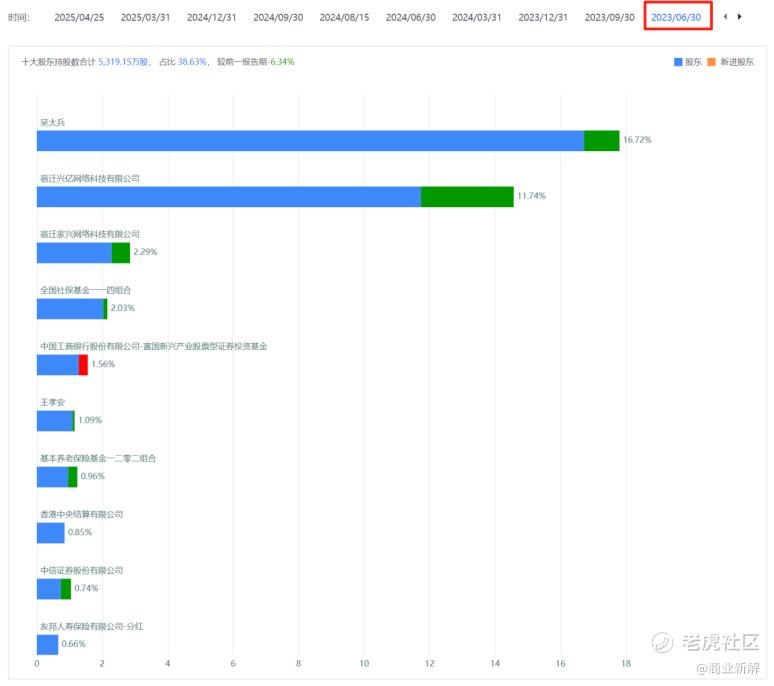Click the bar for 基本养老保险基金一二零二组合
This screenshot has width=774, height=686.
57,477
